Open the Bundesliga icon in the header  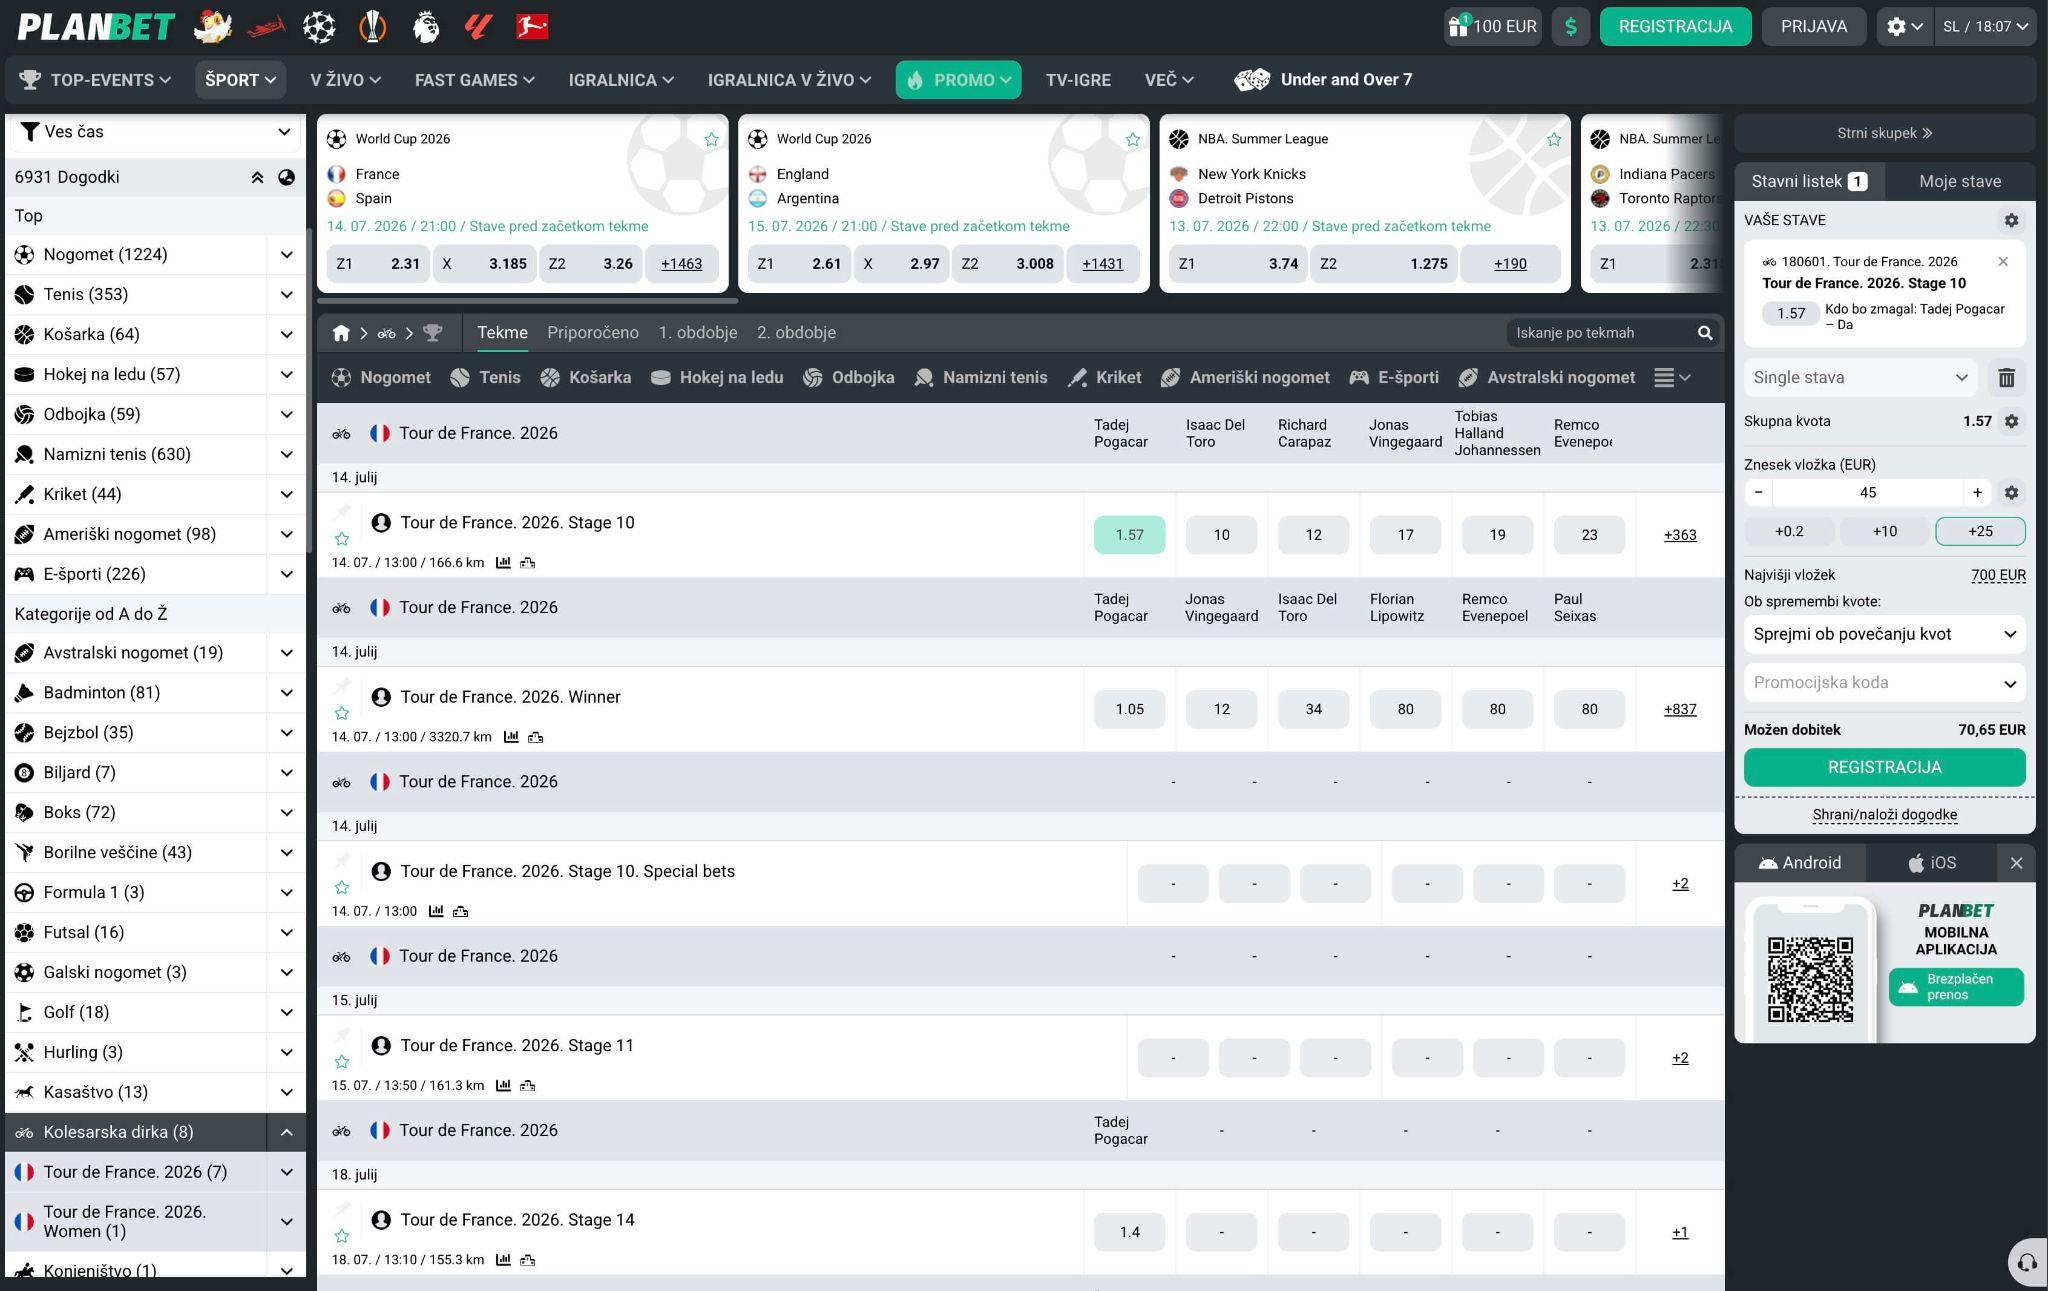[532, 26]
